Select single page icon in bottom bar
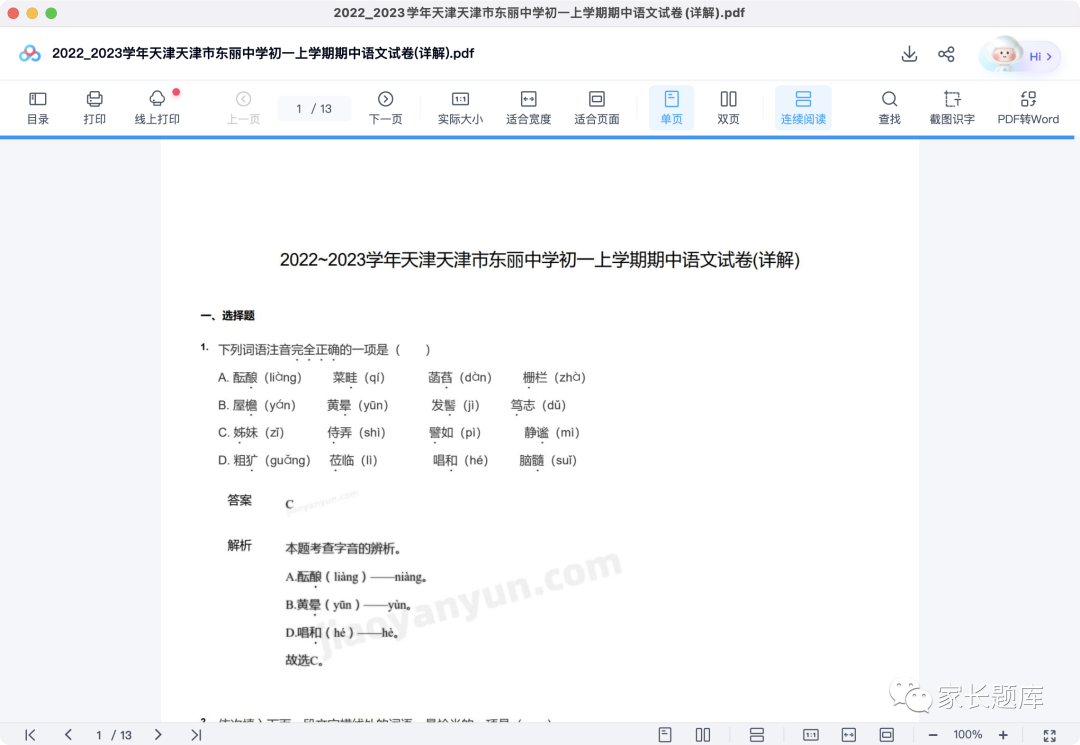 coord(665,735)
